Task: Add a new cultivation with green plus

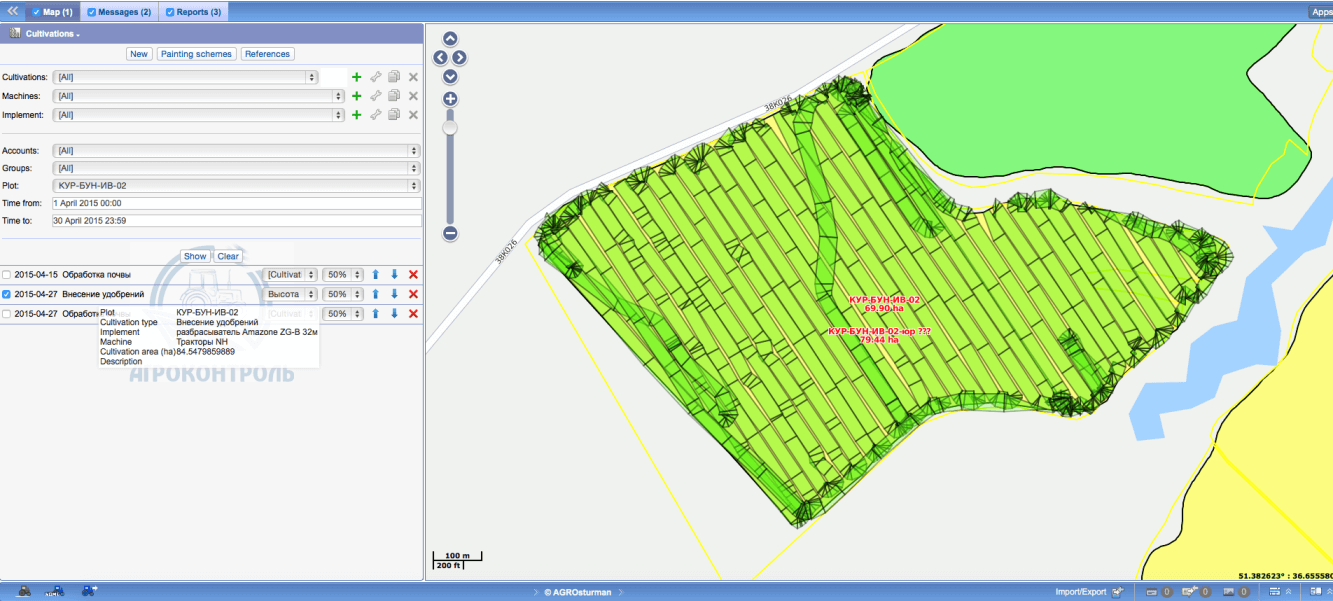Action: (356, 77)
